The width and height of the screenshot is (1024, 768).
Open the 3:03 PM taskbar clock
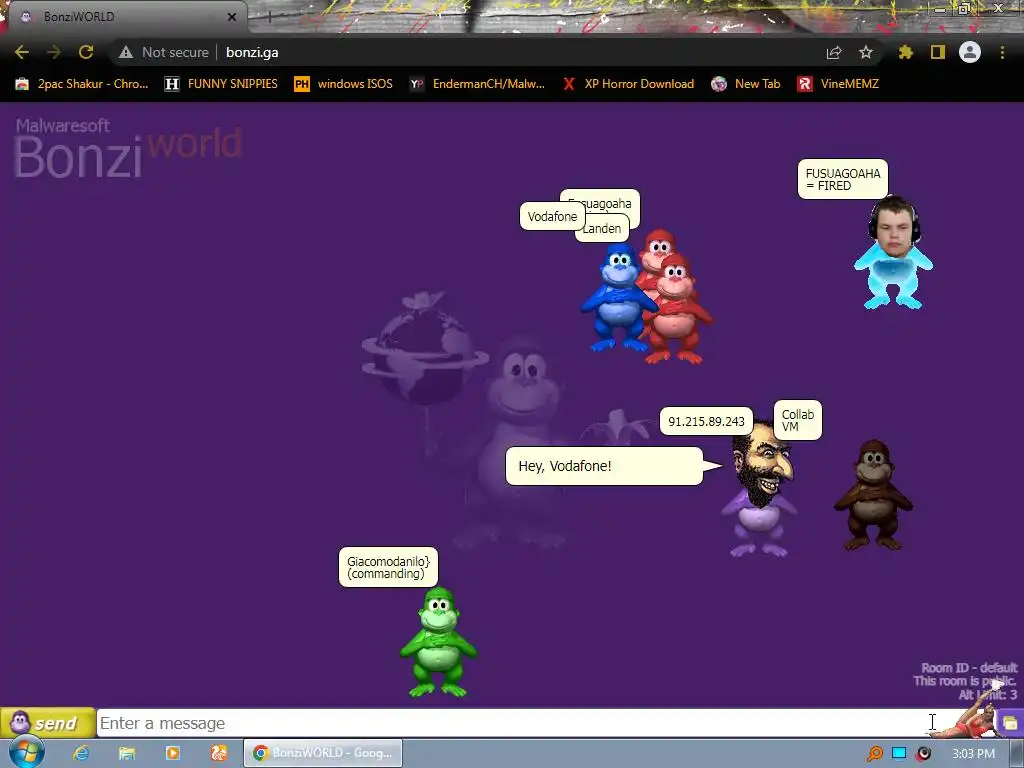pos(973,754)
